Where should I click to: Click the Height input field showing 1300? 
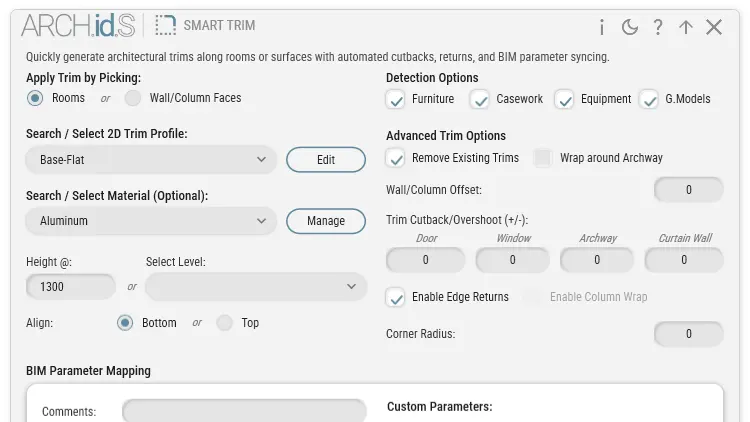pos(71,287)
